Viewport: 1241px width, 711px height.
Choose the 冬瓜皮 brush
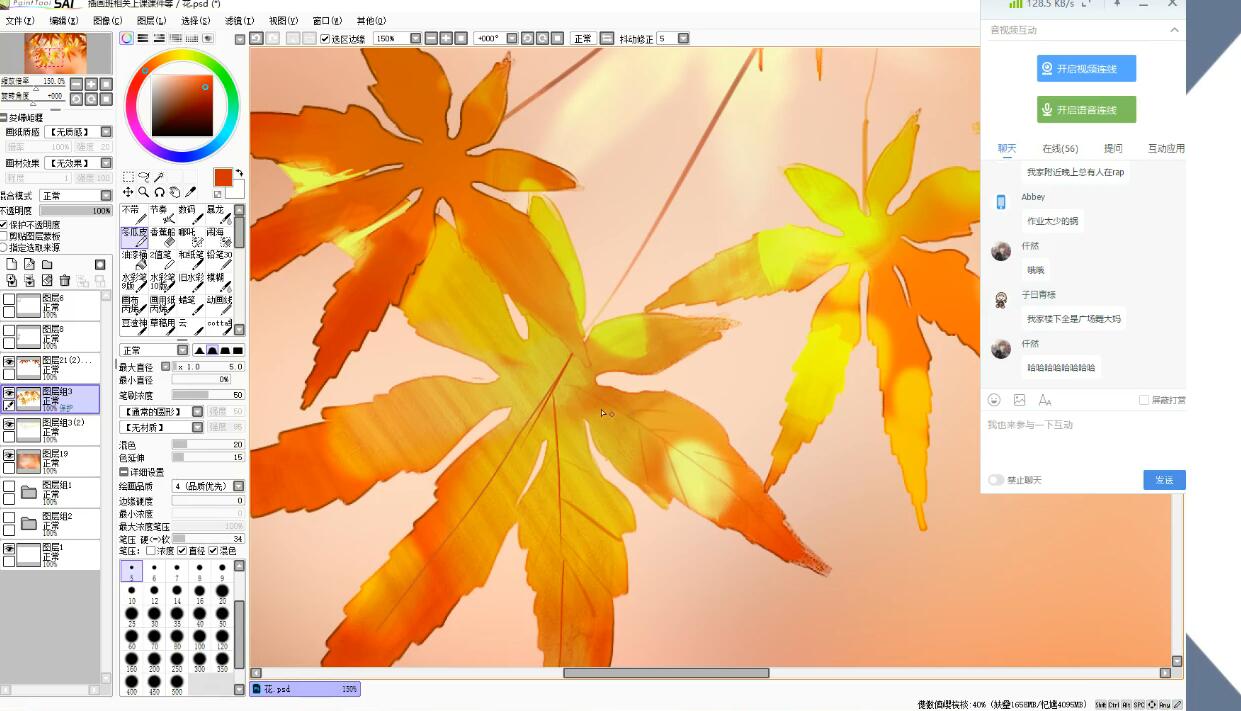134,236
